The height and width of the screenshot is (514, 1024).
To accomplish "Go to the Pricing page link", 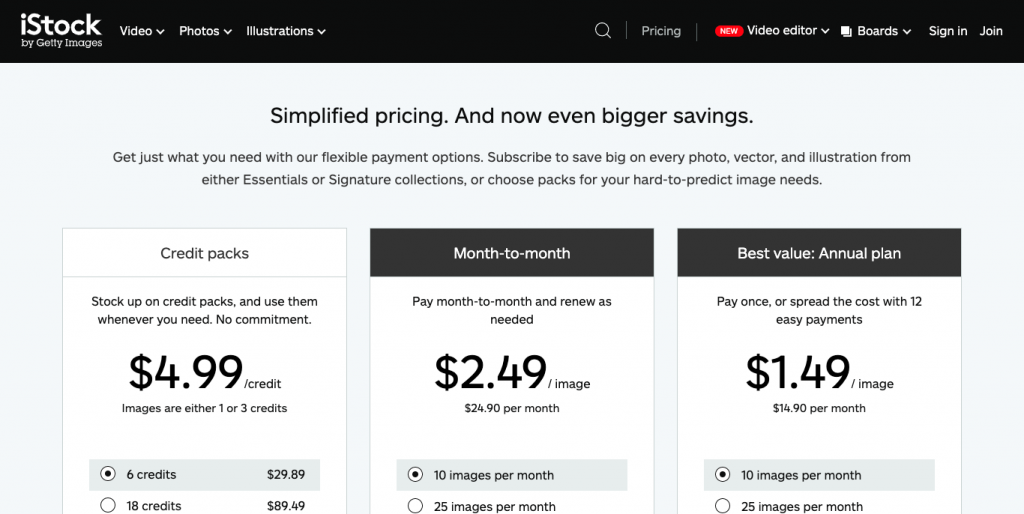I will click(x=661, y=31).
